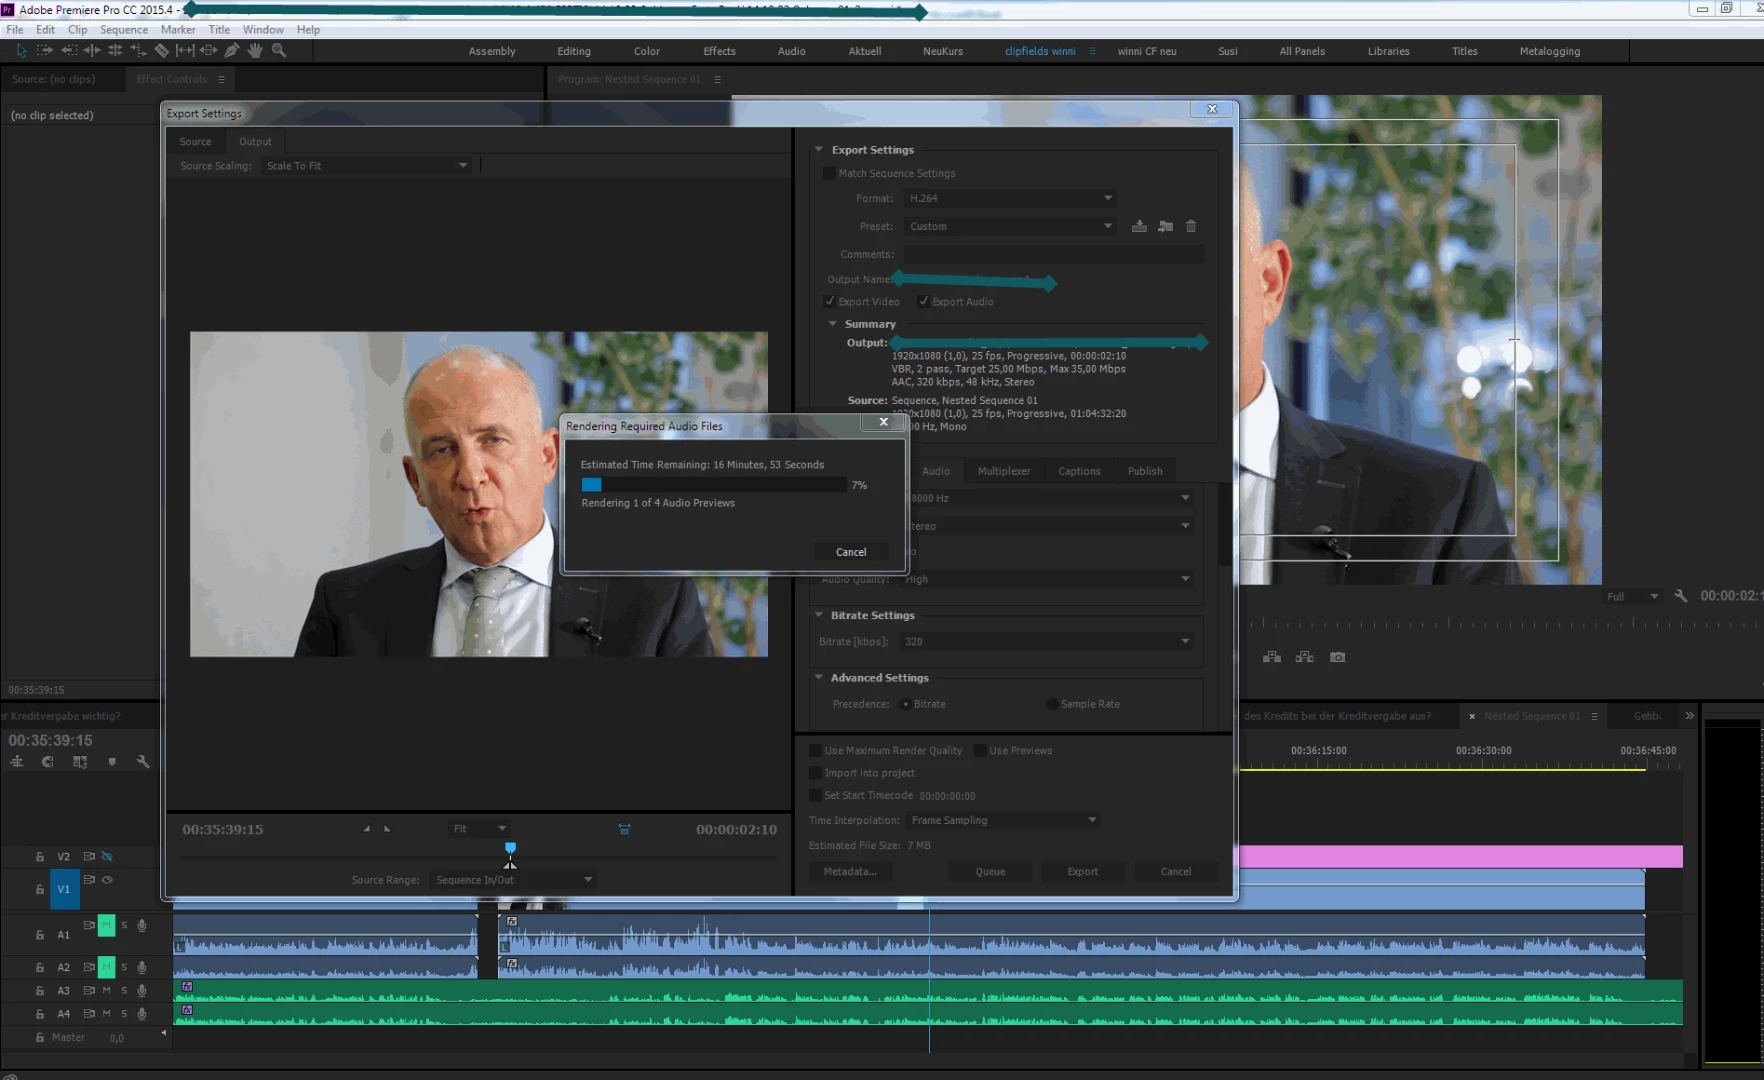Image resolution: width=1764 pixels, height=1080 pixels.
Task: Open the Sequence menu
Action: coord(124,29)
